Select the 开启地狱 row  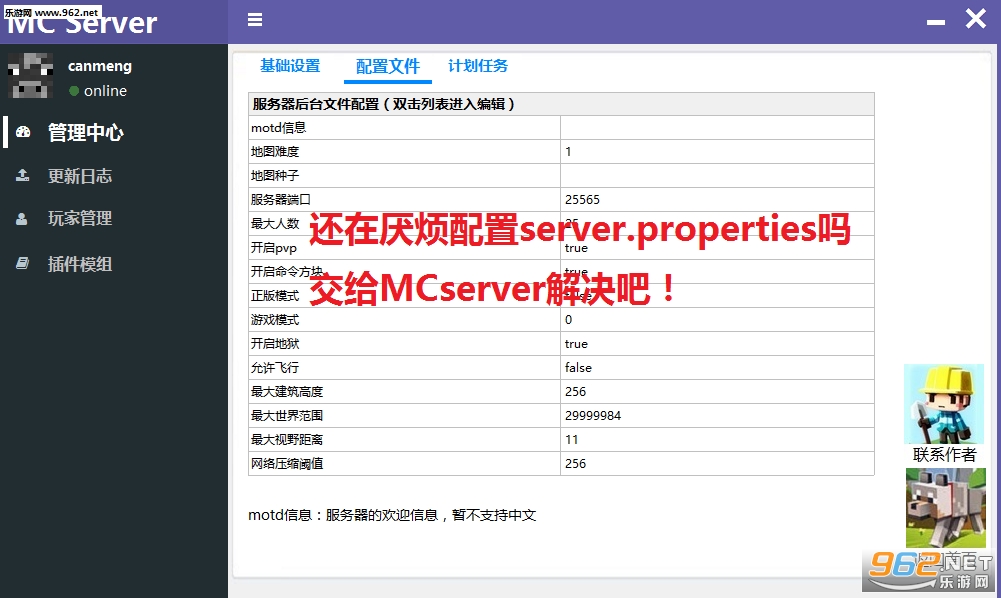tap(561, 343)
